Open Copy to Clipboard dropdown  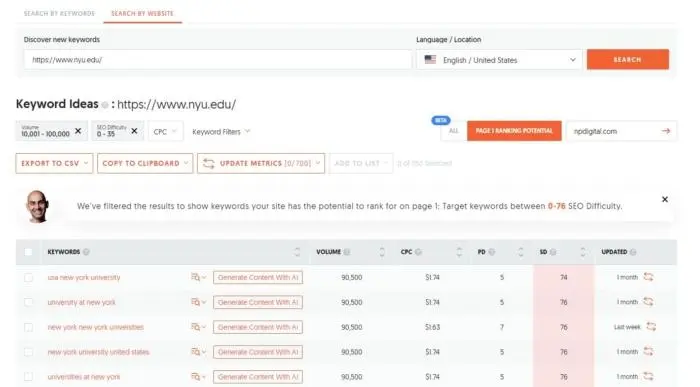click(x=145, y=163)
